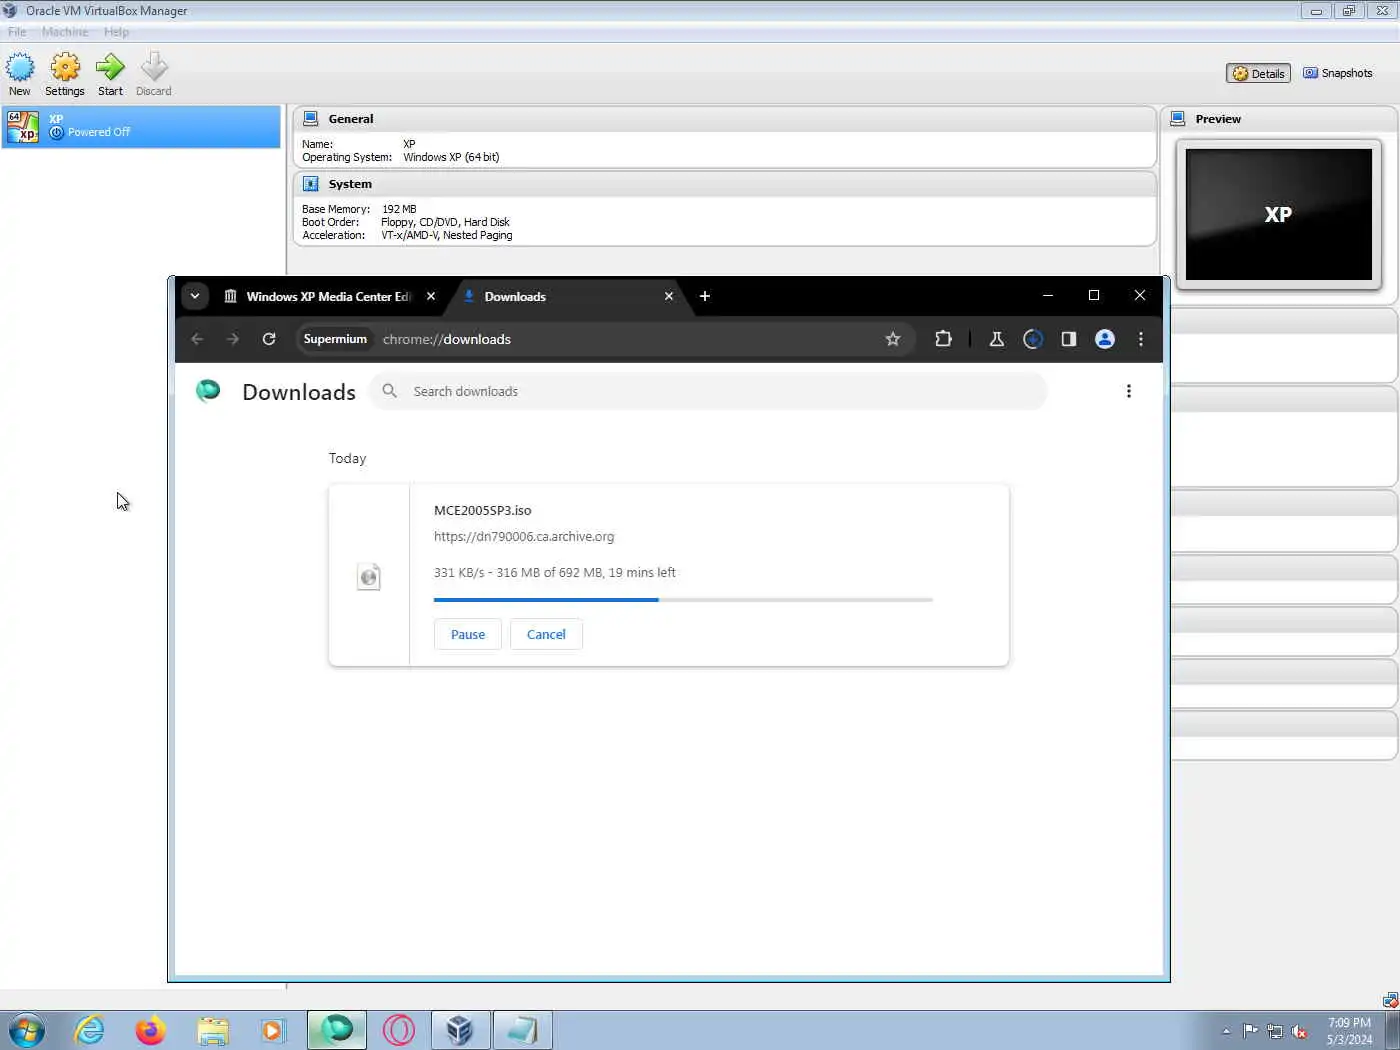Select the XP virtual machine entry
The height and width of the screenshot is (1050, 1400).
click(x=141, y=127)
